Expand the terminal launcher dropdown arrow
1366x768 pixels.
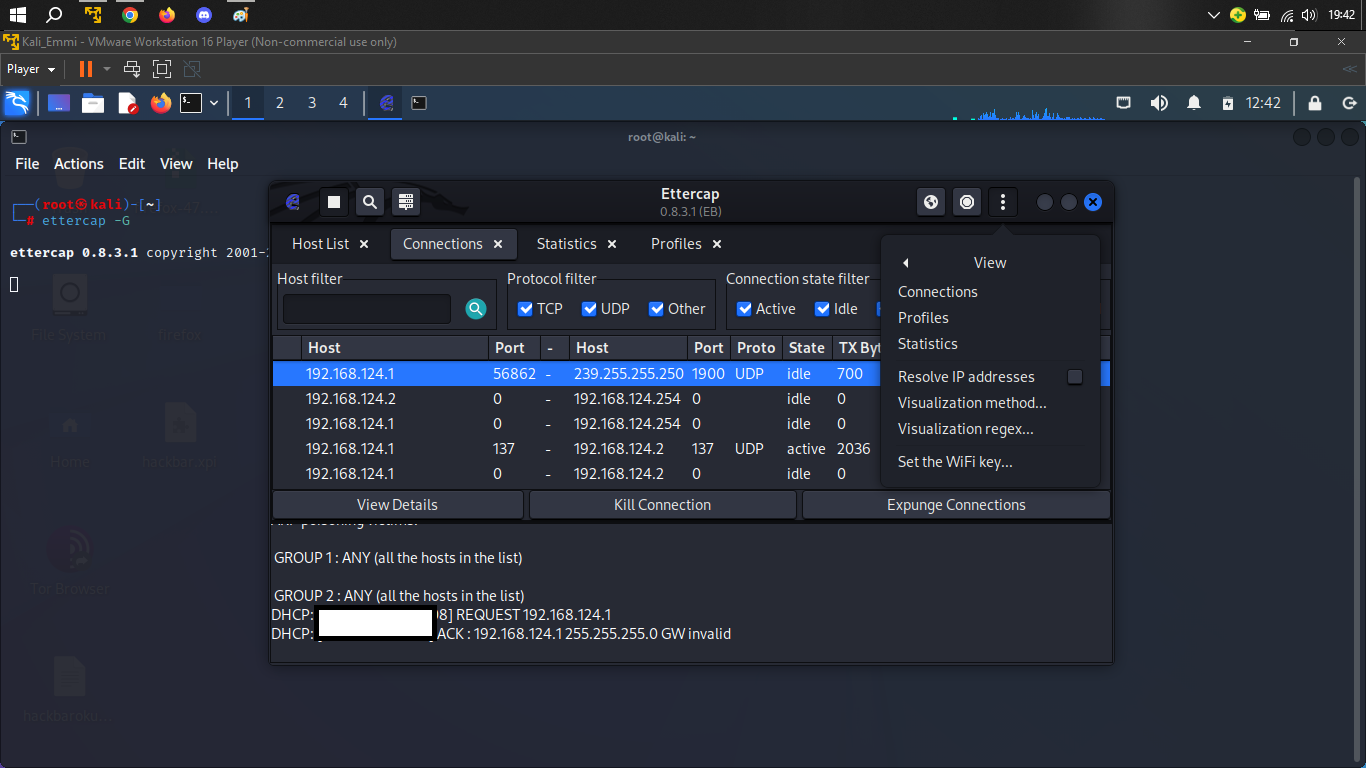click(x=214, y=103)
